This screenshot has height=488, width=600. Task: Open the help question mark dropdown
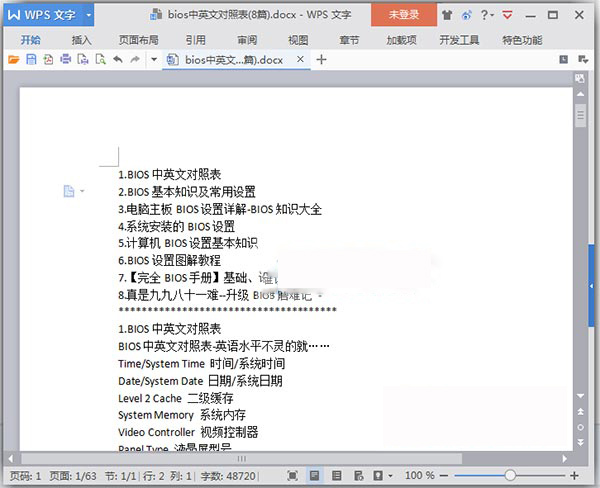tap(487, 15)
